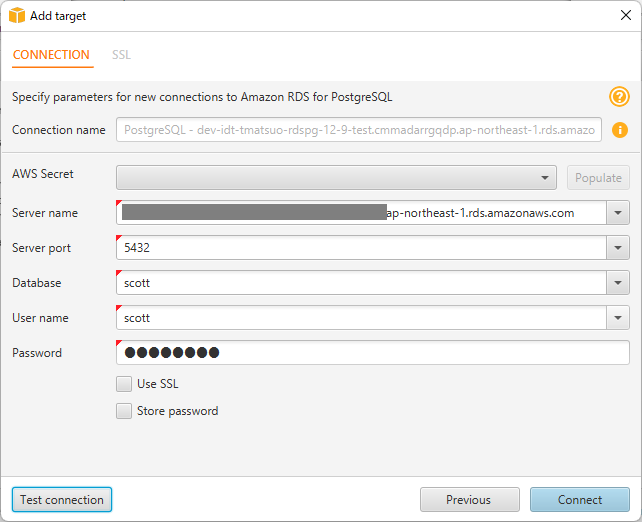
Task: Click the Connect button
Action: pos(580,499)
